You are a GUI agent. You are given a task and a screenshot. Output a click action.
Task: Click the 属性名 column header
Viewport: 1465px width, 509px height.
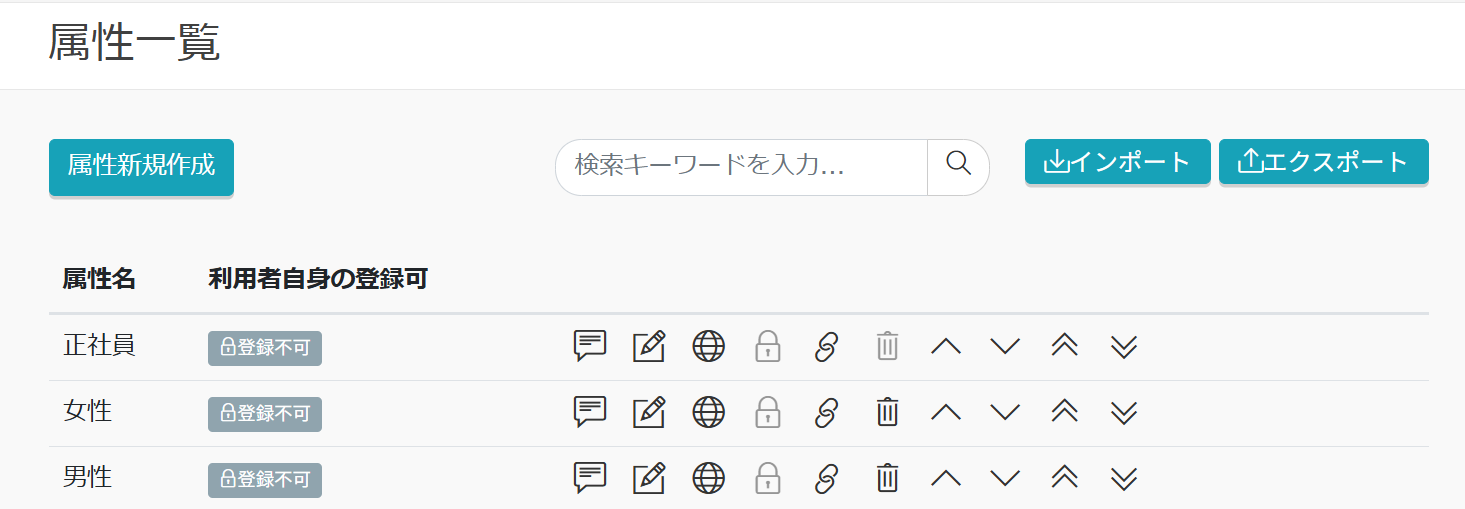[x=99, y=279]
